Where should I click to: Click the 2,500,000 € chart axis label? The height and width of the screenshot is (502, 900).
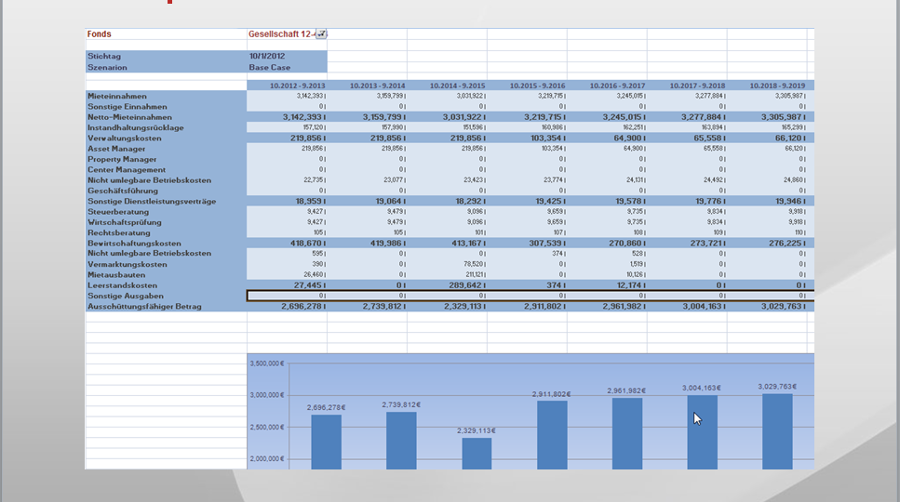(x=267, y=427)
